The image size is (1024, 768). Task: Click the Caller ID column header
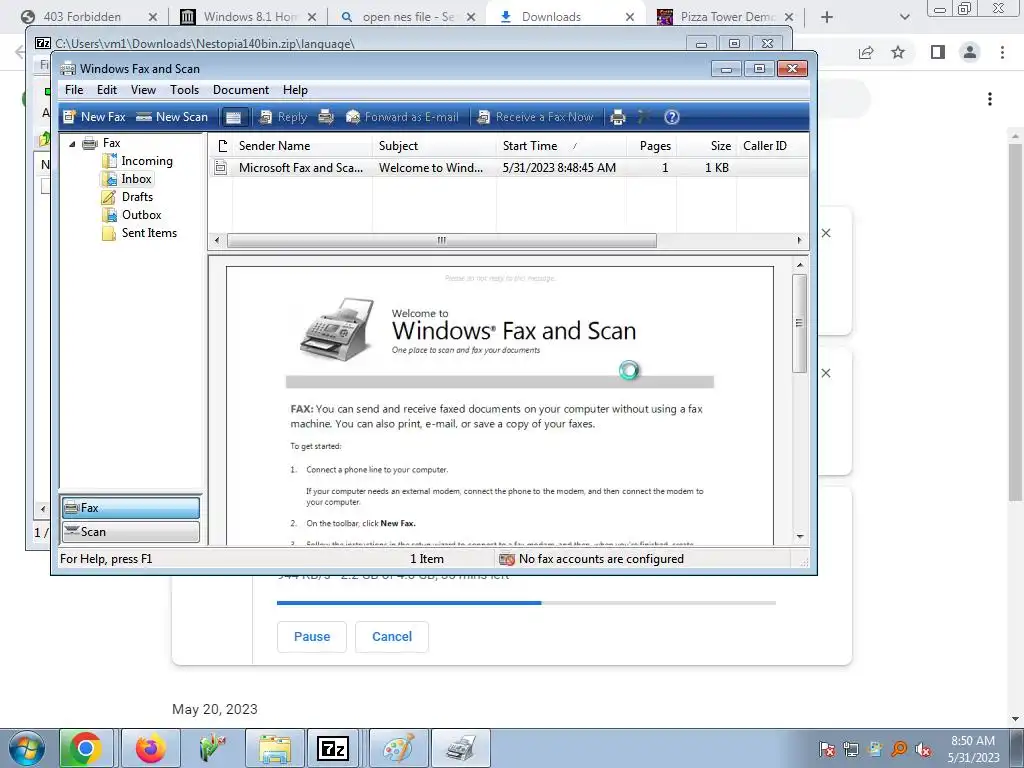tap(772, 146)
